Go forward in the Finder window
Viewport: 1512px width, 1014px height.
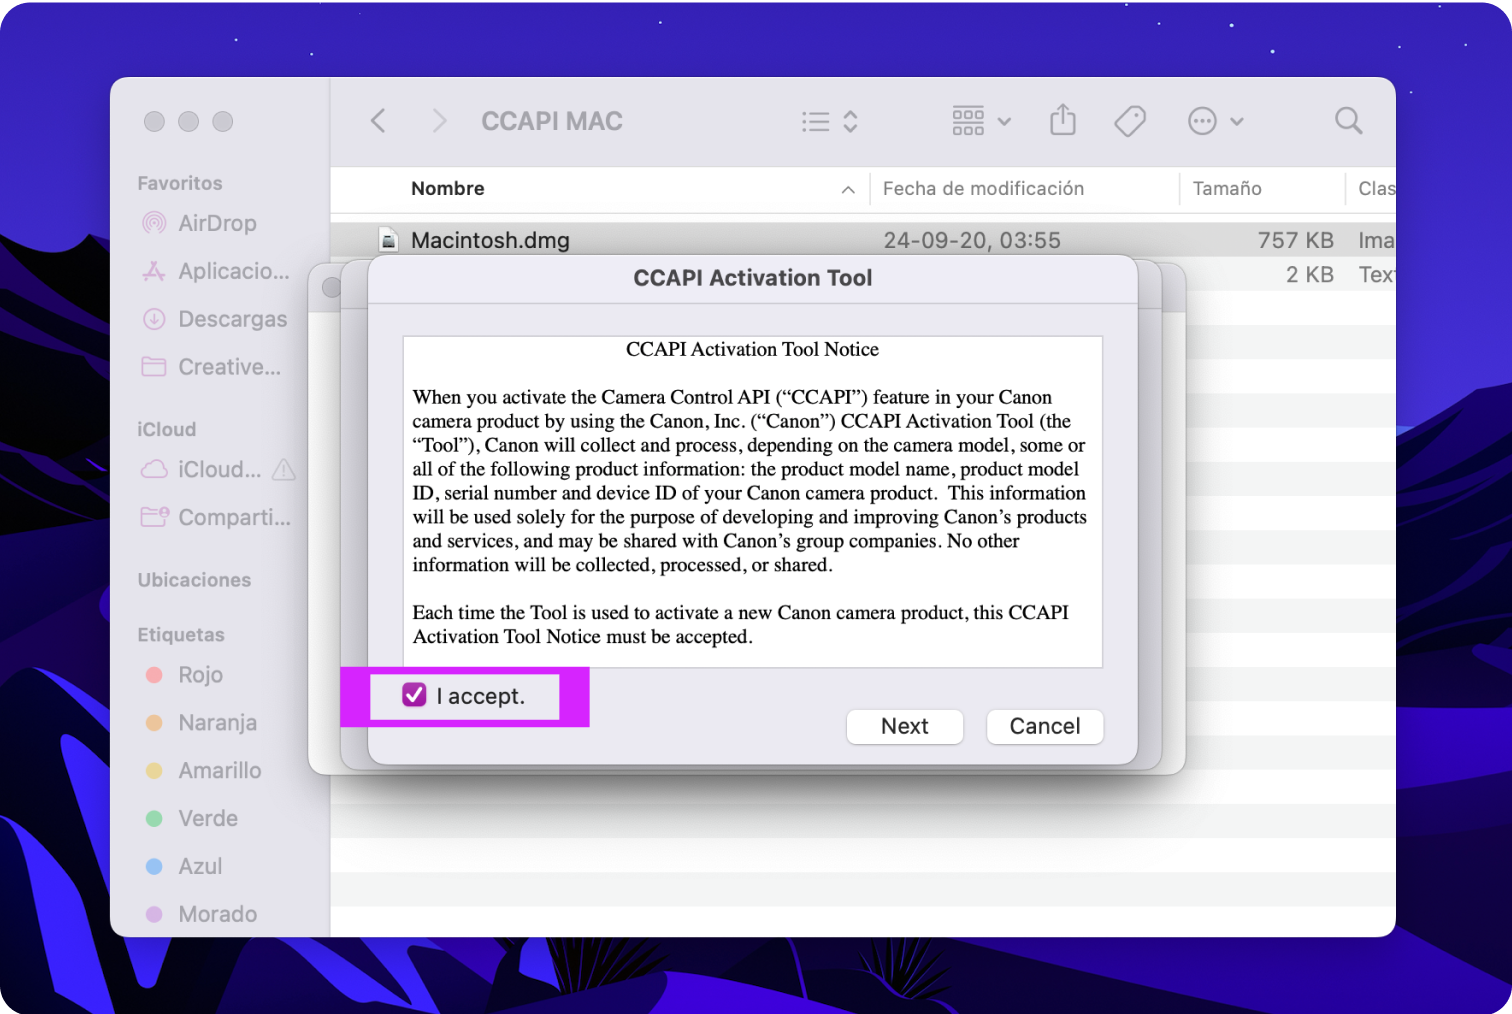coord(438,121)
